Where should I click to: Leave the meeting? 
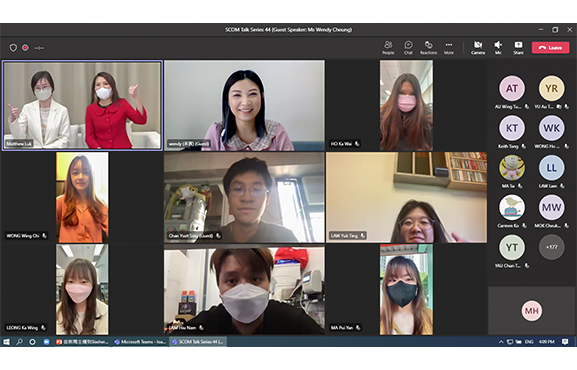[551, 47]
